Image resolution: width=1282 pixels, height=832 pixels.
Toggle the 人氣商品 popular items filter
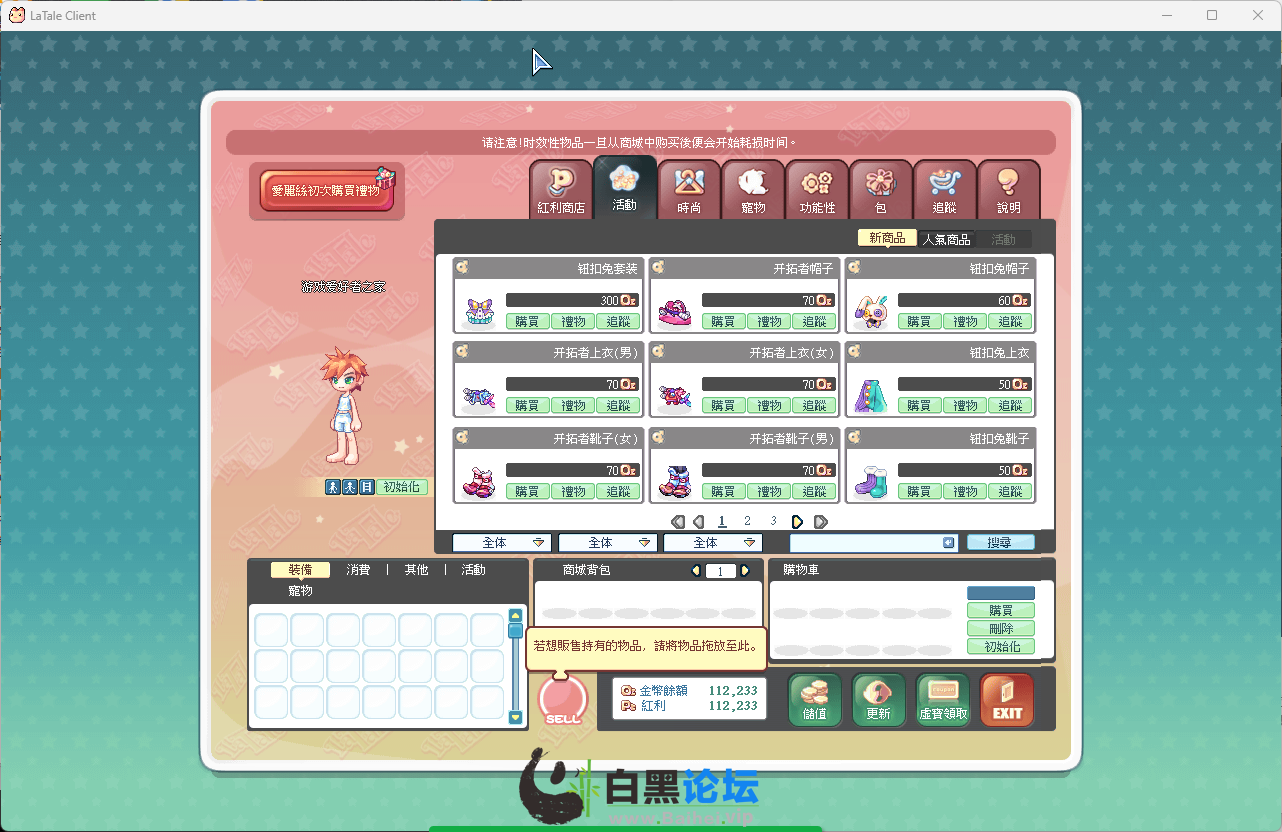click(x=946, y=239)
